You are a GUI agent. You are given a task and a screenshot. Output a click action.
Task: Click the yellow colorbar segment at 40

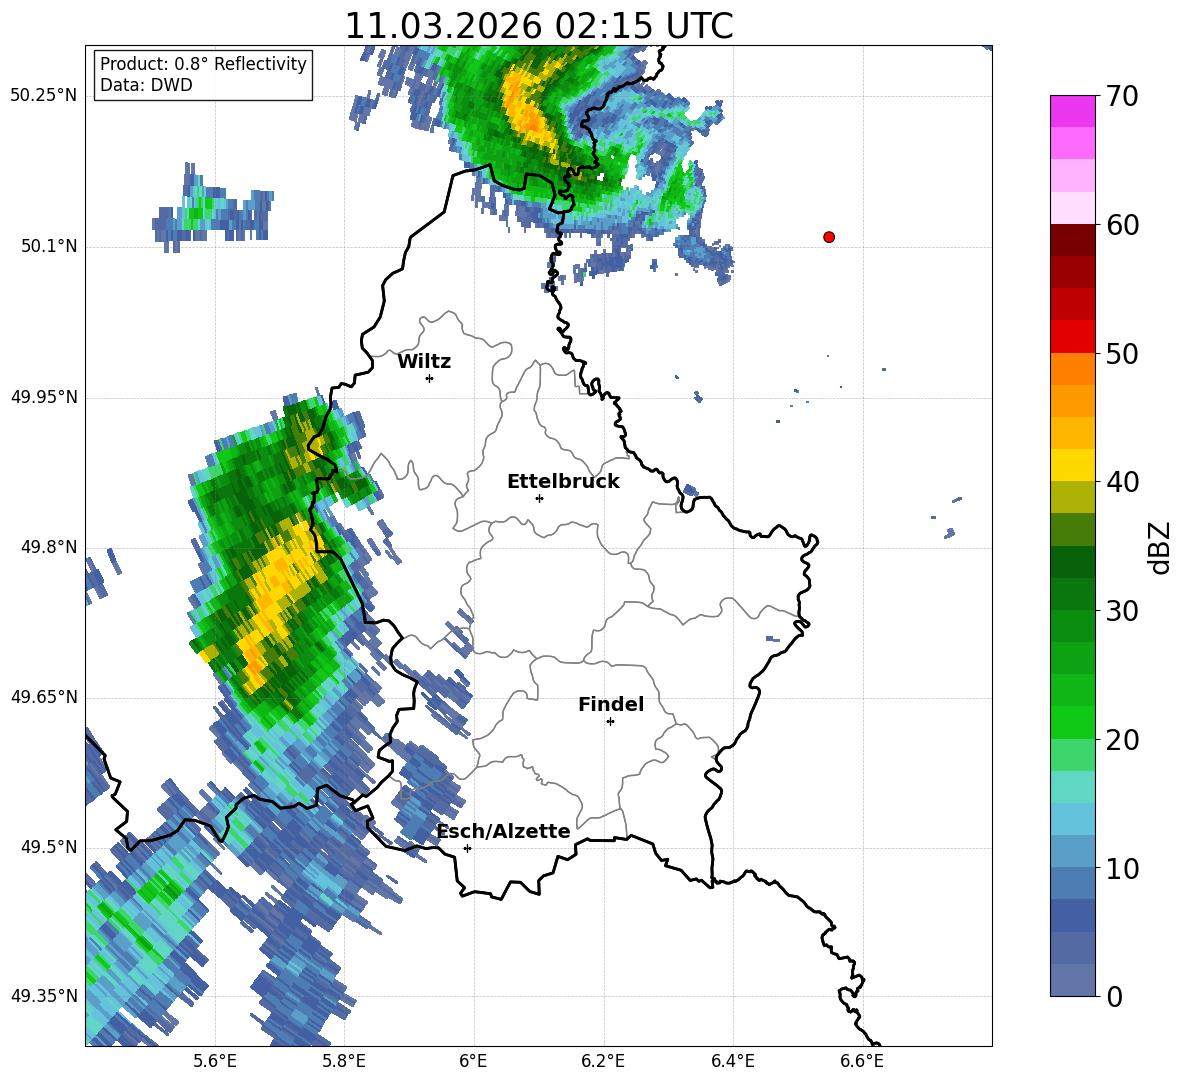pos(1072,465)
